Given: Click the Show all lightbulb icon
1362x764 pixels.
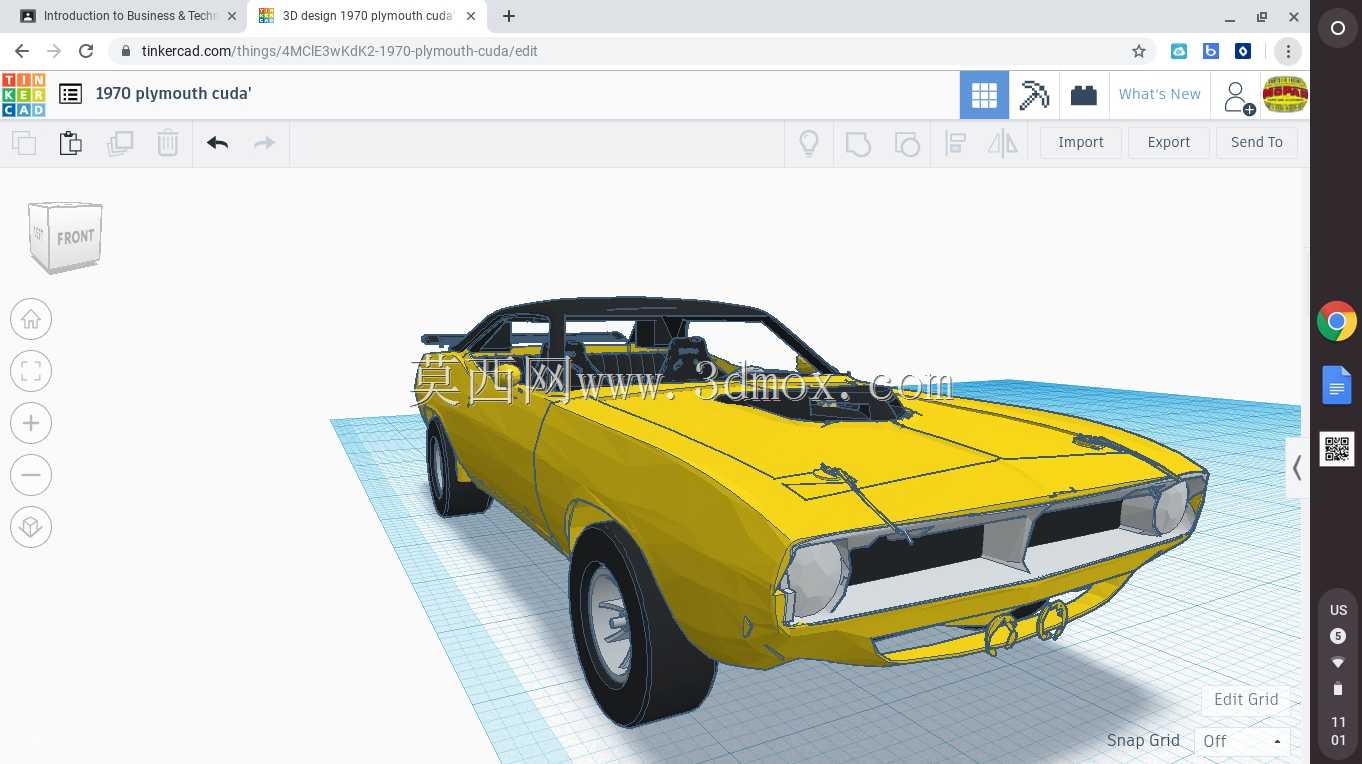Looking at the screenshot, I should tap(809, 143).
